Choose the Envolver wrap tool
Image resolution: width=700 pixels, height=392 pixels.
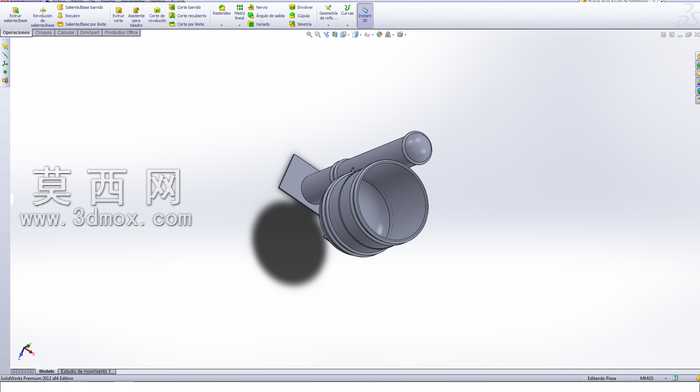[x=301, y=7]
